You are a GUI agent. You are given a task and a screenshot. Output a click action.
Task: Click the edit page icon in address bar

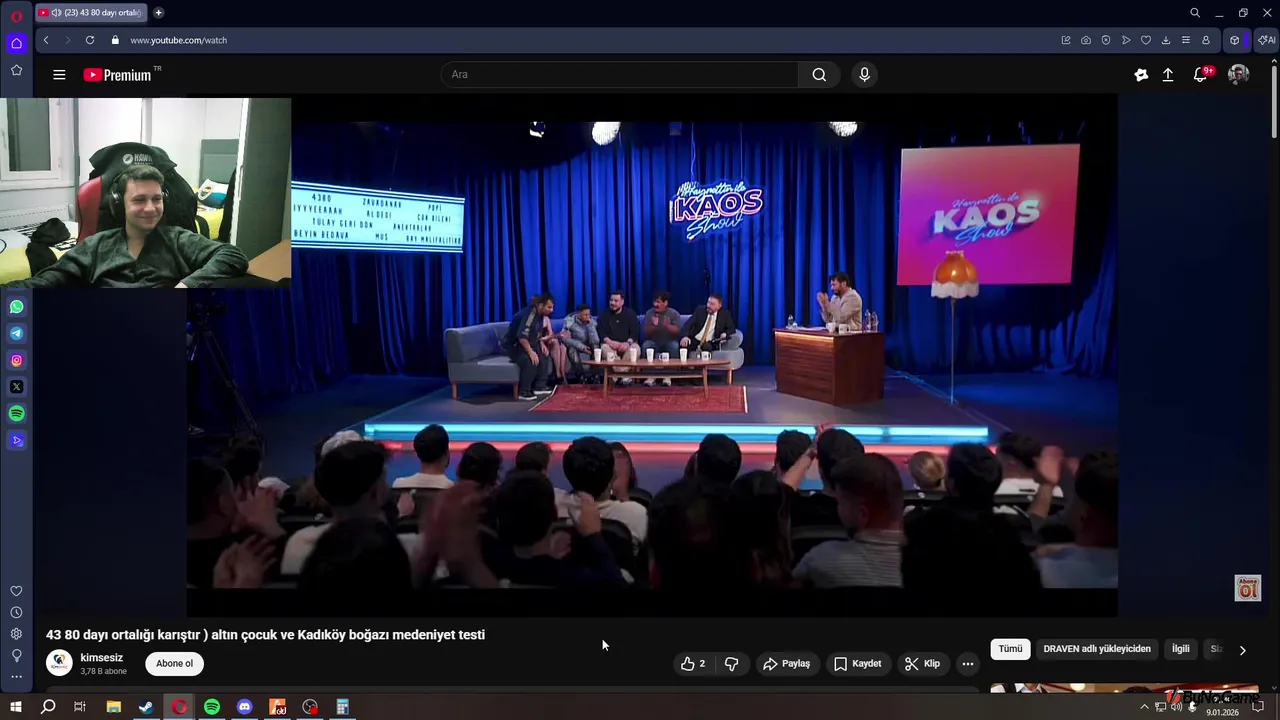pyautogui.click(x=1066, y=40)
